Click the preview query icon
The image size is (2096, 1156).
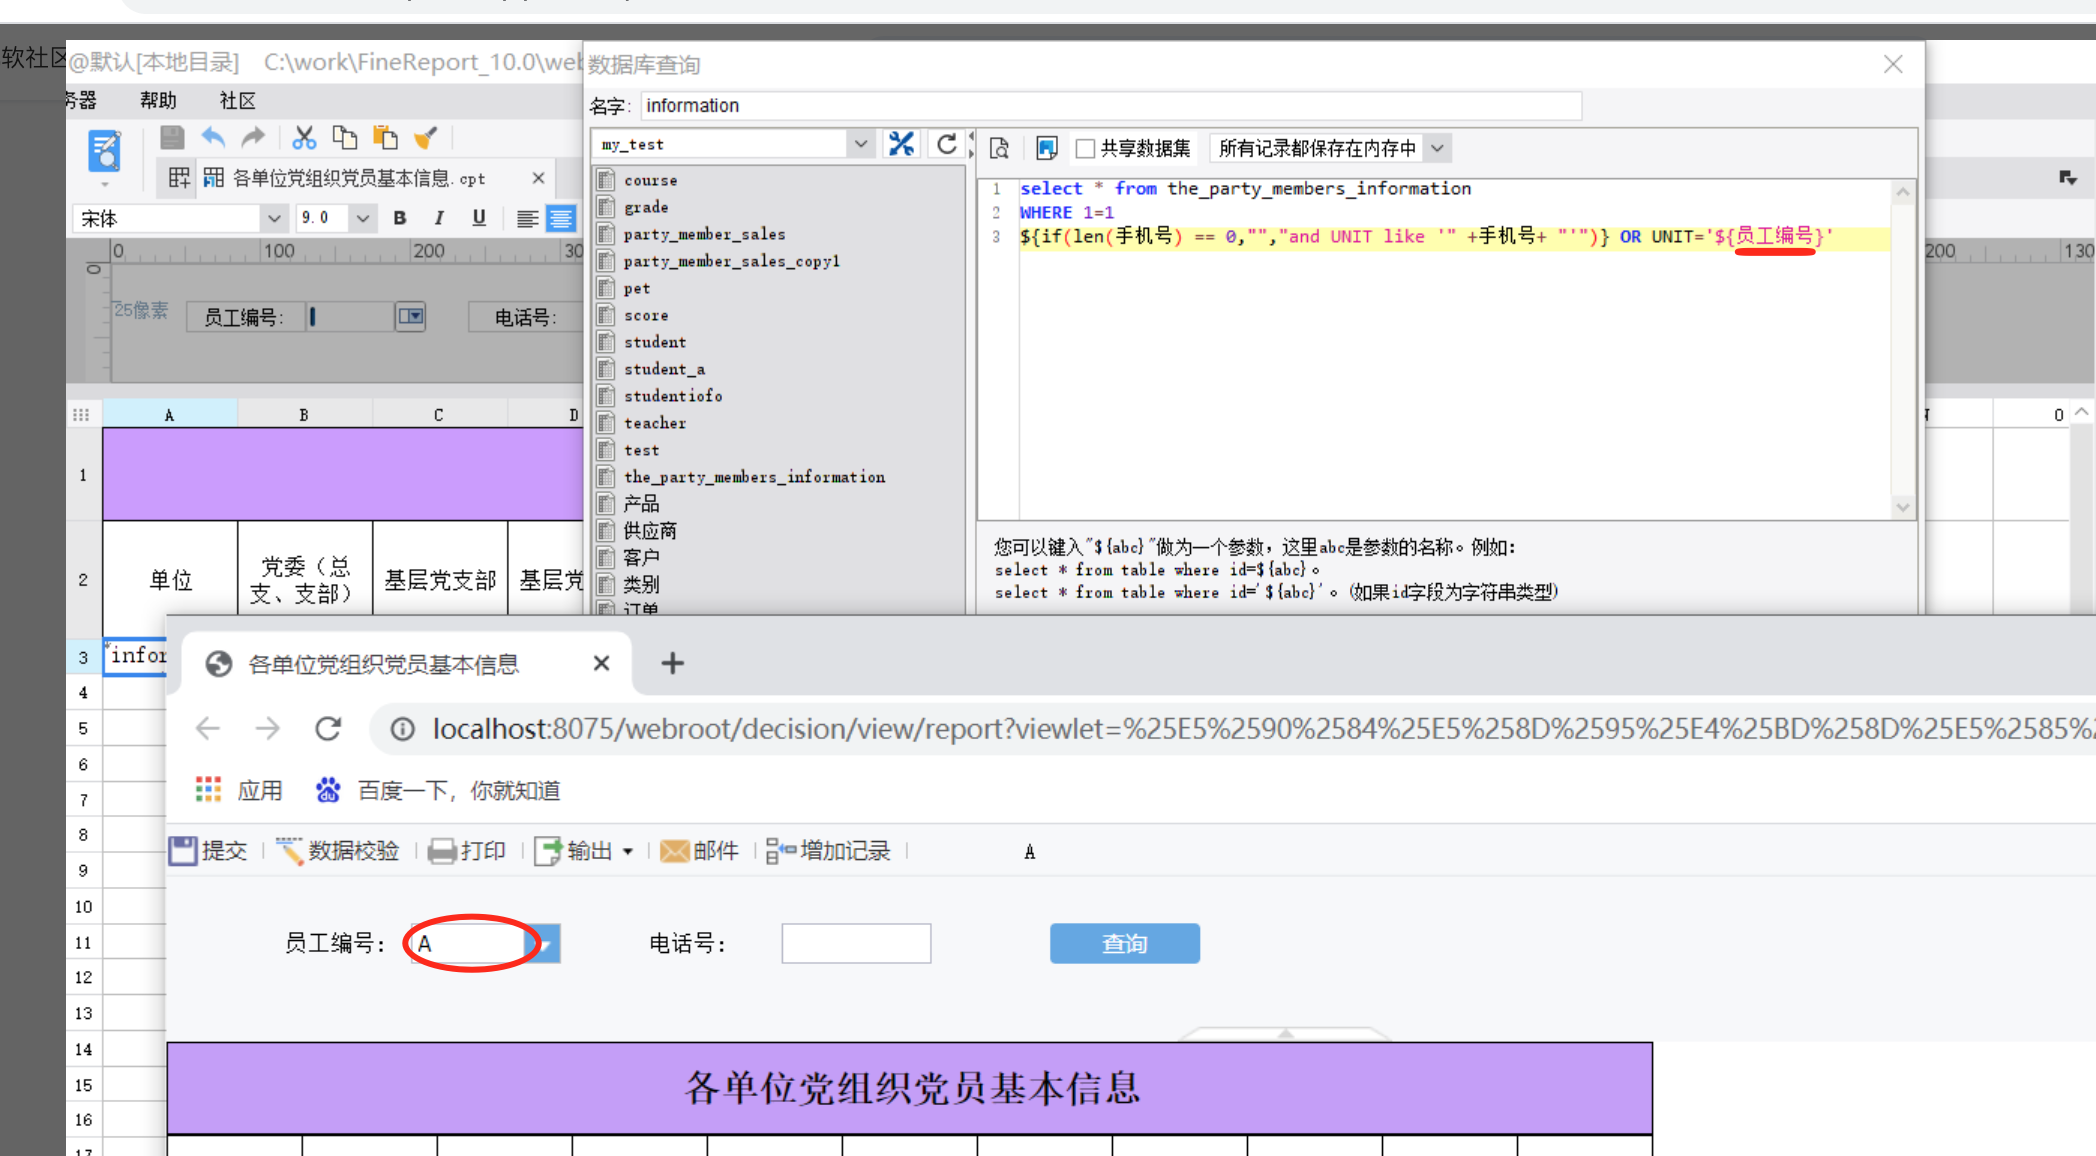(999, 148)
